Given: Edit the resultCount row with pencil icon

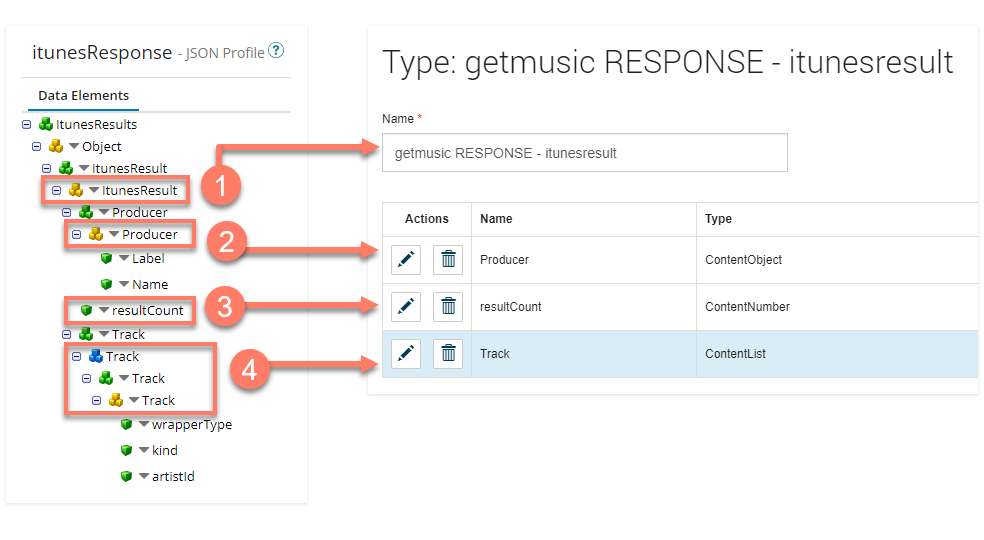Looking at the screenshot, I should pos(406,306).
